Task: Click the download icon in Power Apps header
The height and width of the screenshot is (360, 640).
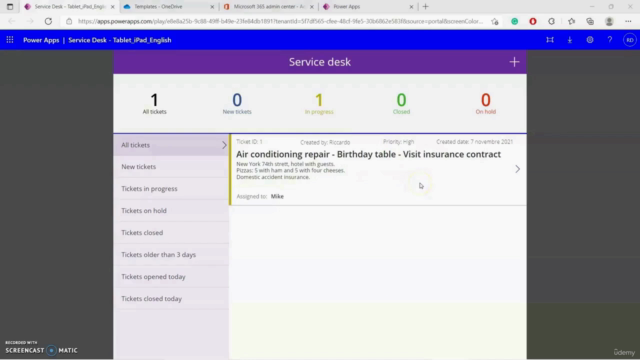Action: click(570, 40)
